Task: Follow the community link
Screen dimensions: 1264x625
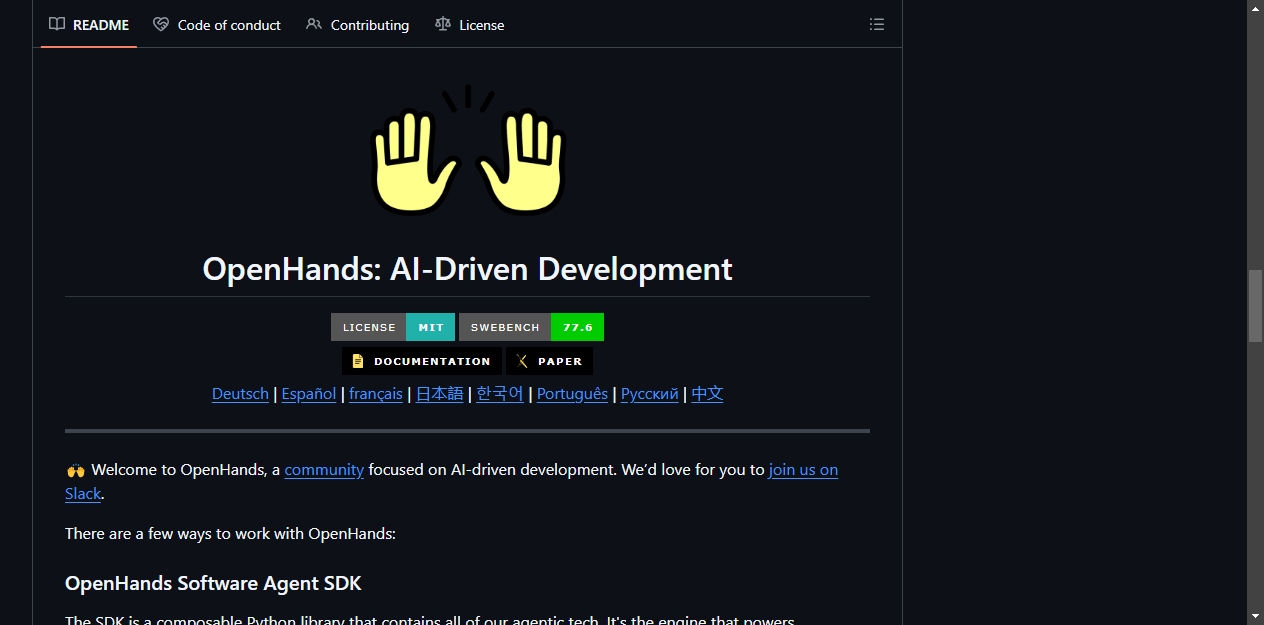Action: tap(324, 470)
